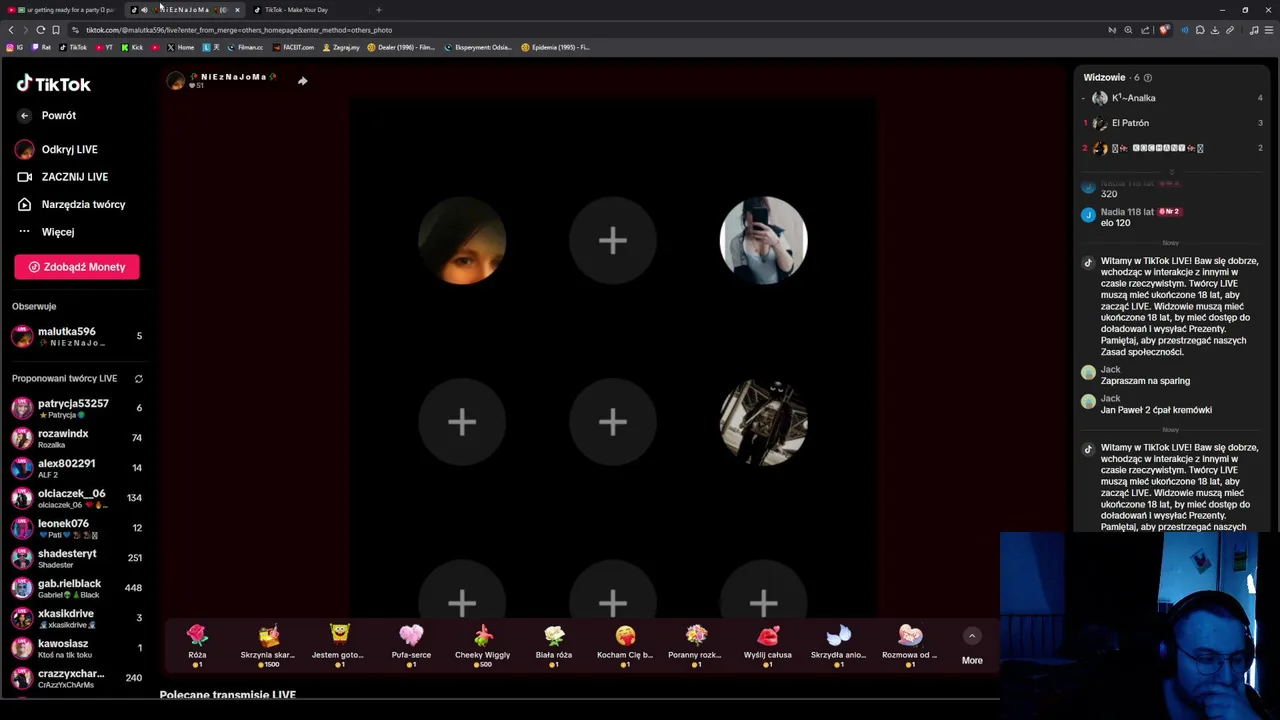Send the Róża gift
Viewport: 1280px width, 720px height.
197,645
